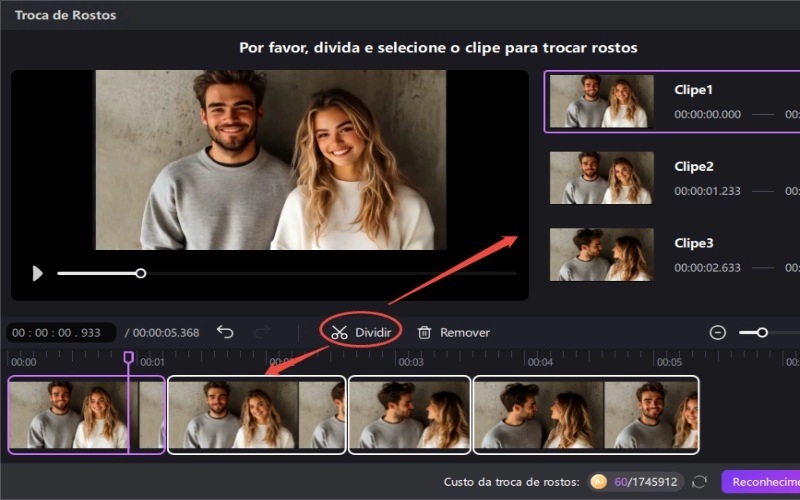800x500 pixels.
Task: Click the video preview frame
Action: (271, 160)
